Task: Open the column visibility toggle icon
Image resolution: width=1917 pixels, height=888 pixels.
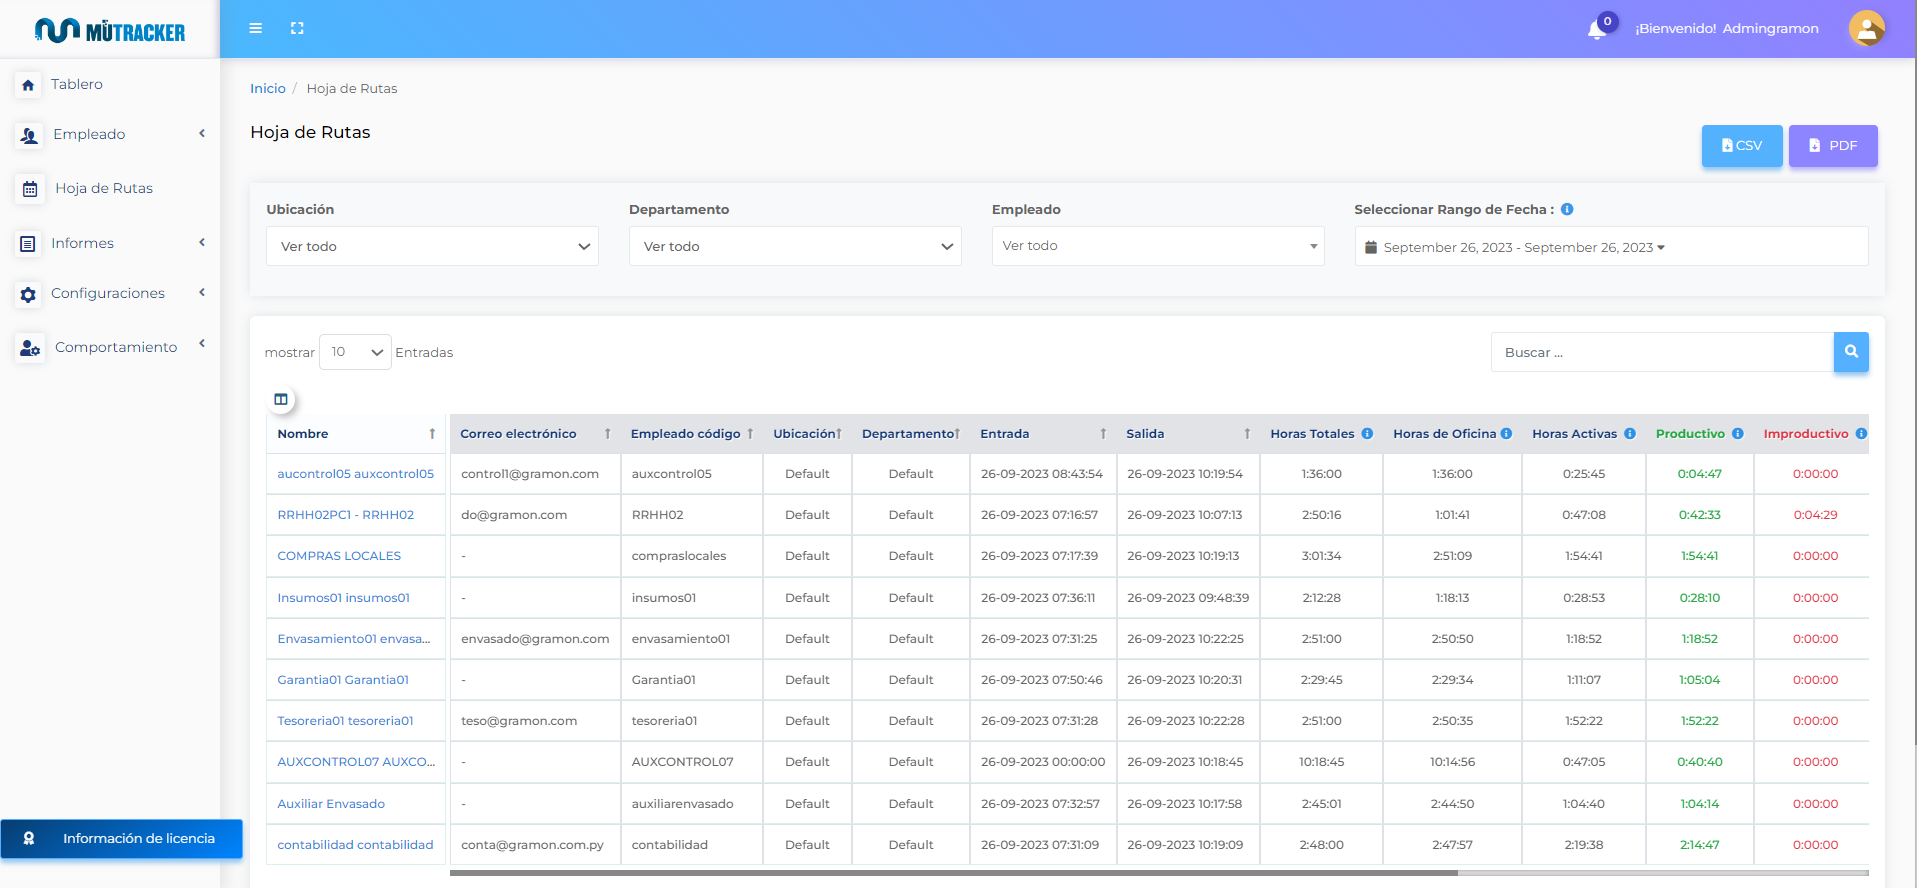Action: click(x=281, y=400)
